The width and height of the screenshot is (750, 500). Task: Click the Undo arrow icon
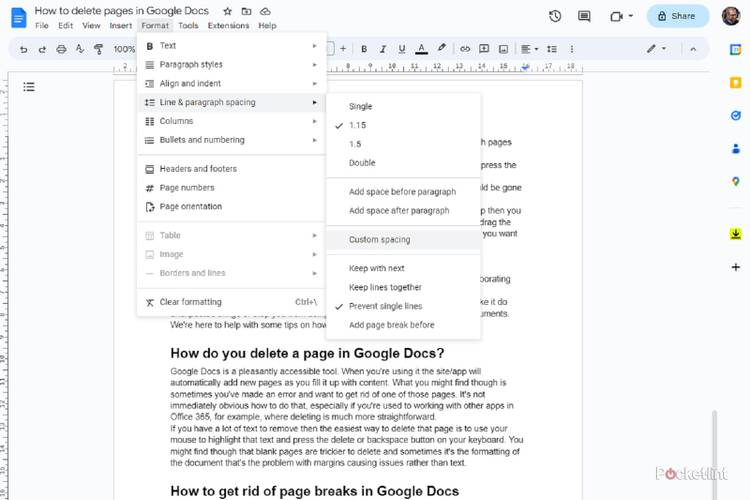23,49
